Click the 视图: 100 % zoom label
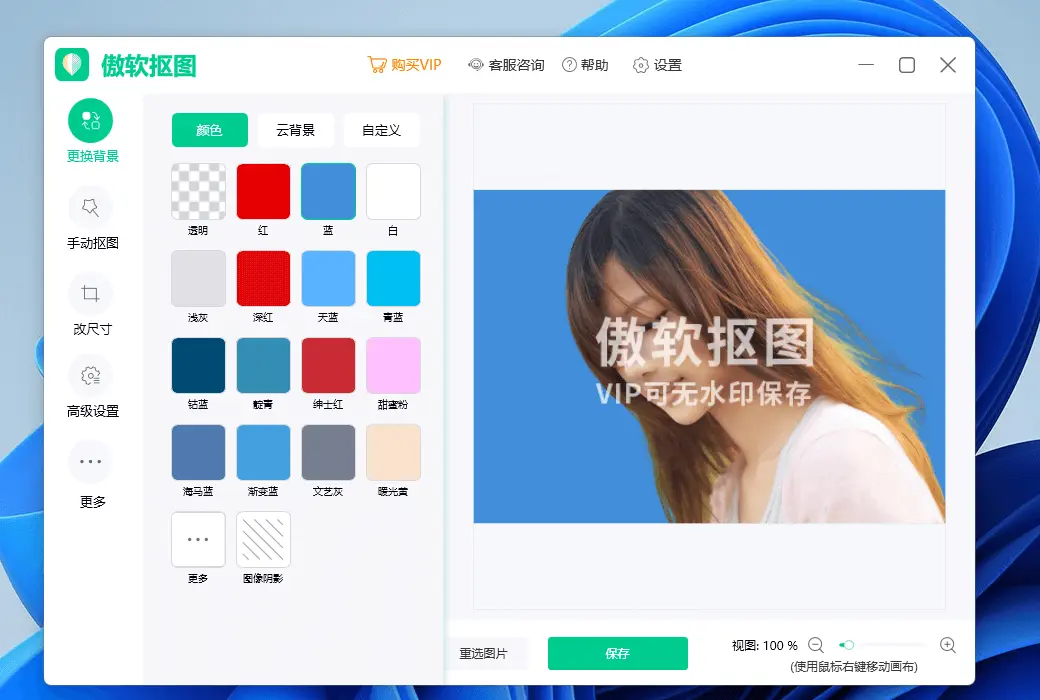 click(x=765, y=646)
